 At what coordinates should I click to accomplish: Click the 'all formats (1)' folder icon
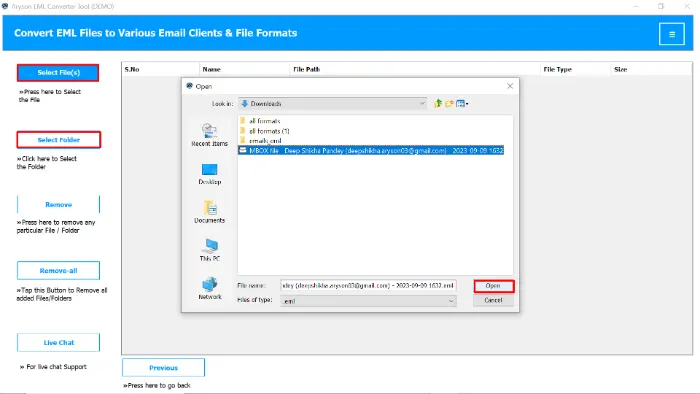[242, 131]
